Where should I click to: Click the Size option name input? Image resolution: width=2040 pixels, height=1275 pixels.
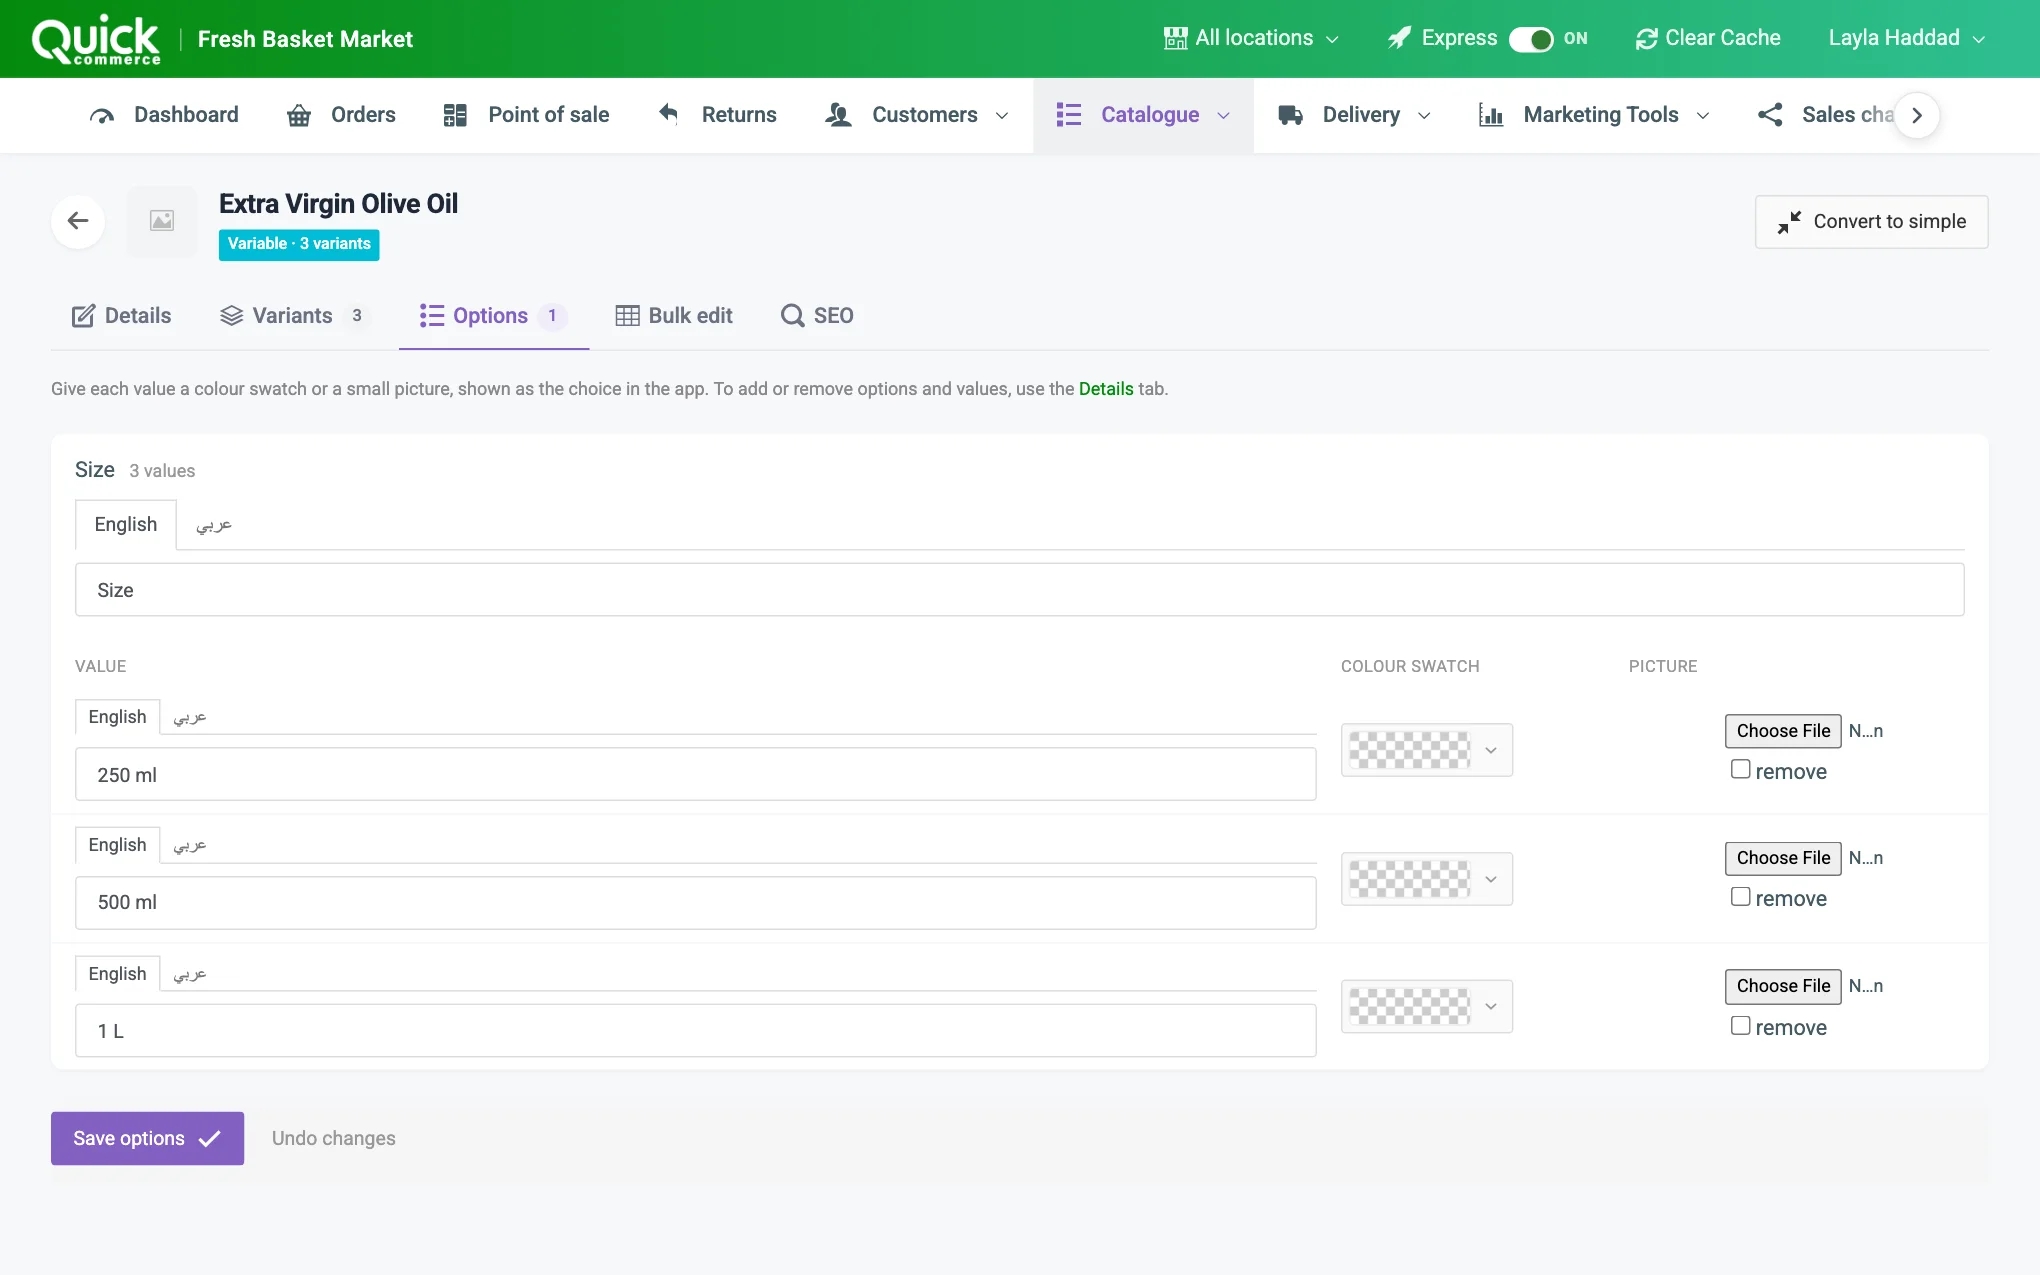(x=1019, y=590)
